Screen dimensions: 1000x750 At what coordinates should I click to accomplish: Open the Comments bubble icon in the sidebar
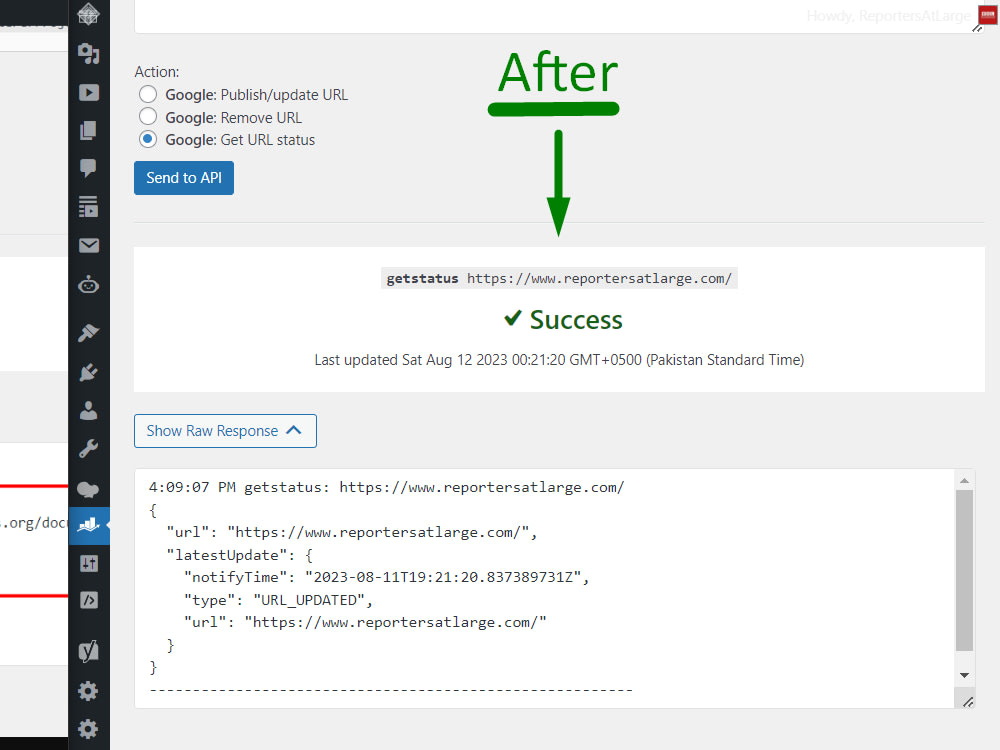pyautogui.click(x=88, y=168)
